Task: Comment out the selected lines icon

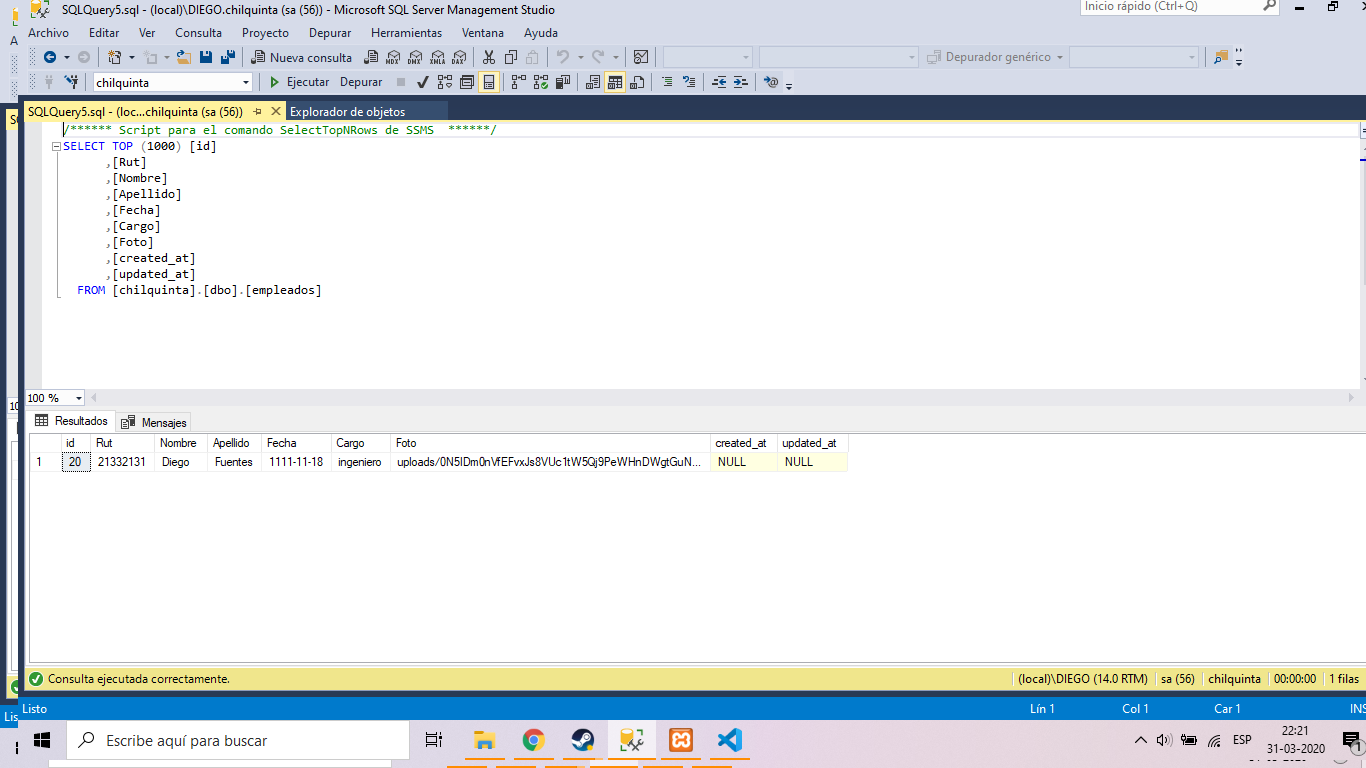Action: pos(667,82)
